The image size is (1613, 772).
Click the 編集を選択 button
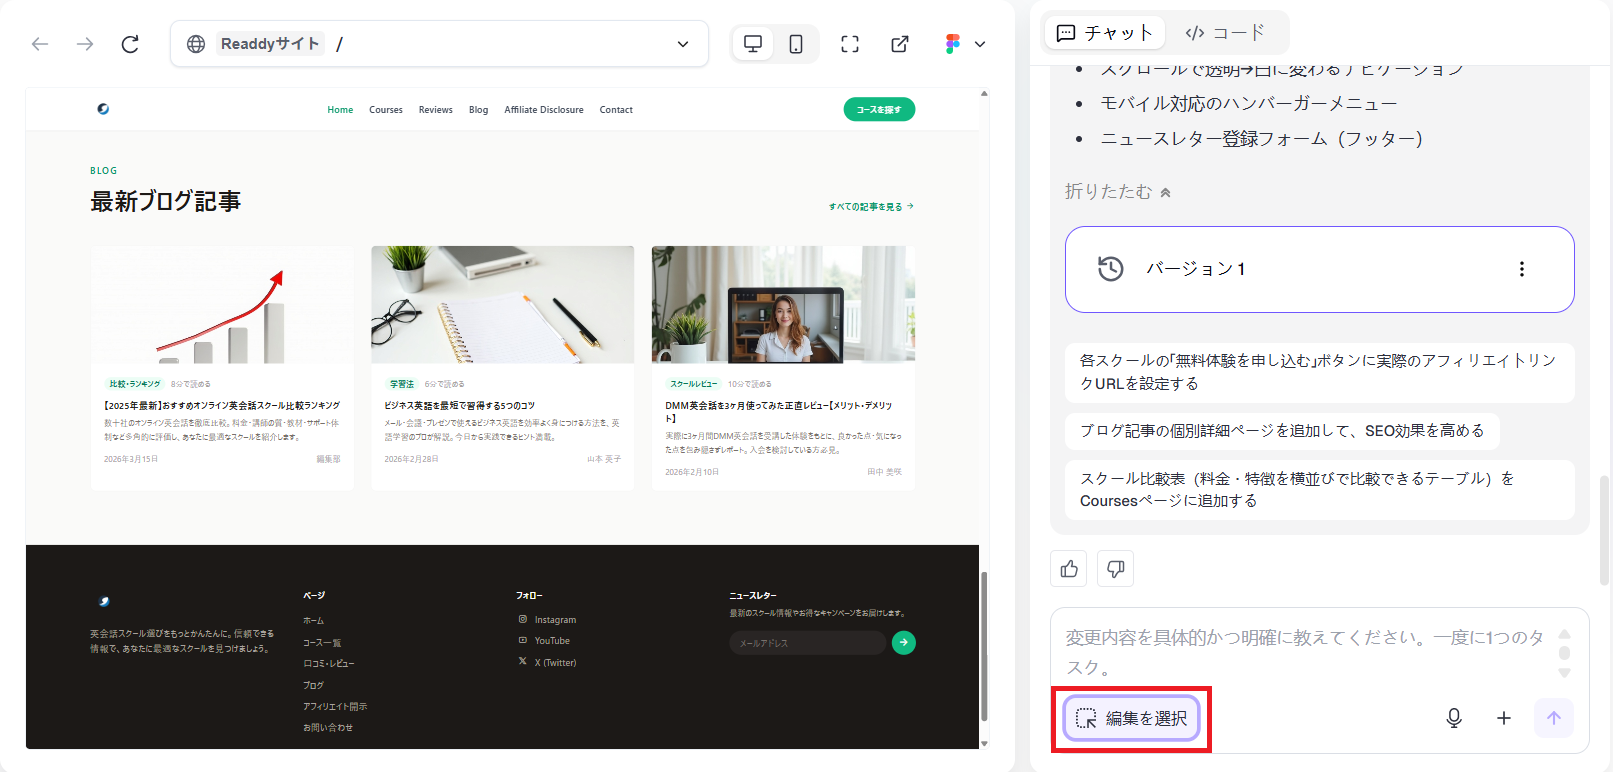[x=1131, y=718]
